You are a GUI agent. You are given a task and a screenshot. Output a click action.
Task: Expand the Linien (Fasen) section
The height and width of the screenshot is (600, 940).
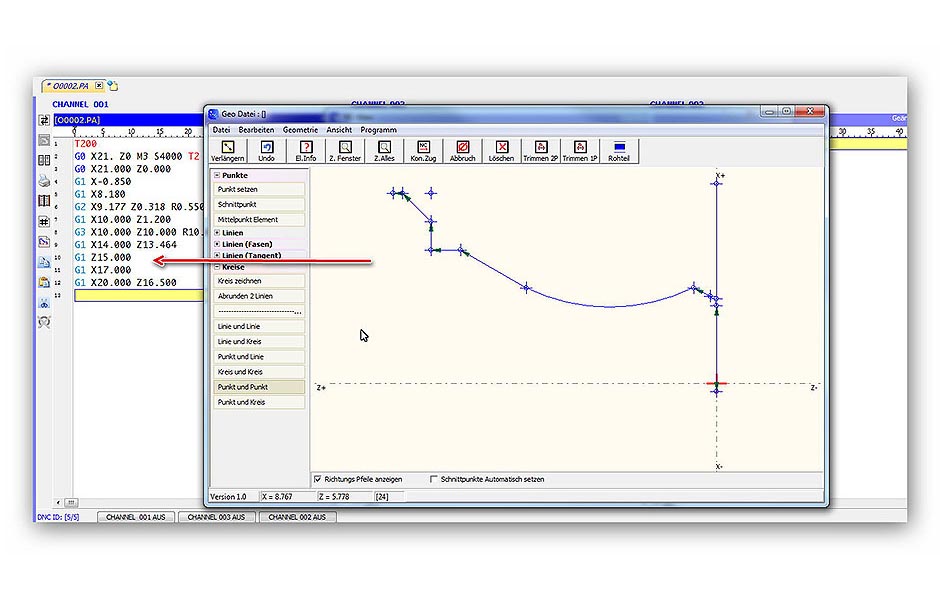[x=217, y=244]
